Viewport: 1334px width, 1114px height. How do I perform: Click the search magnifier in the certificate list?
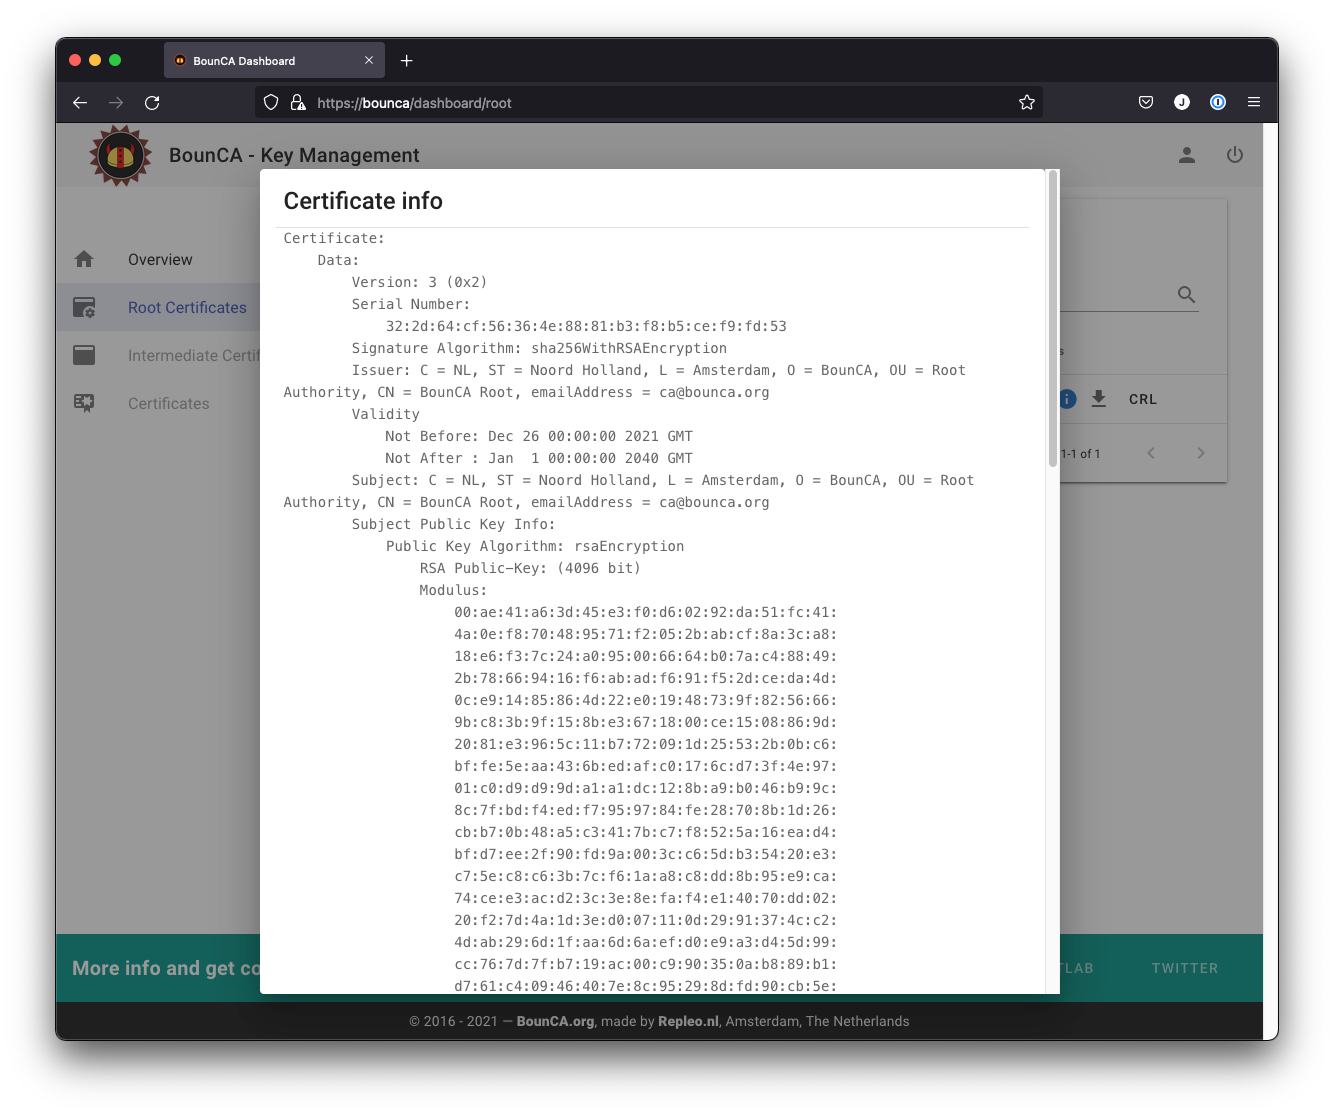[1186, 295]
